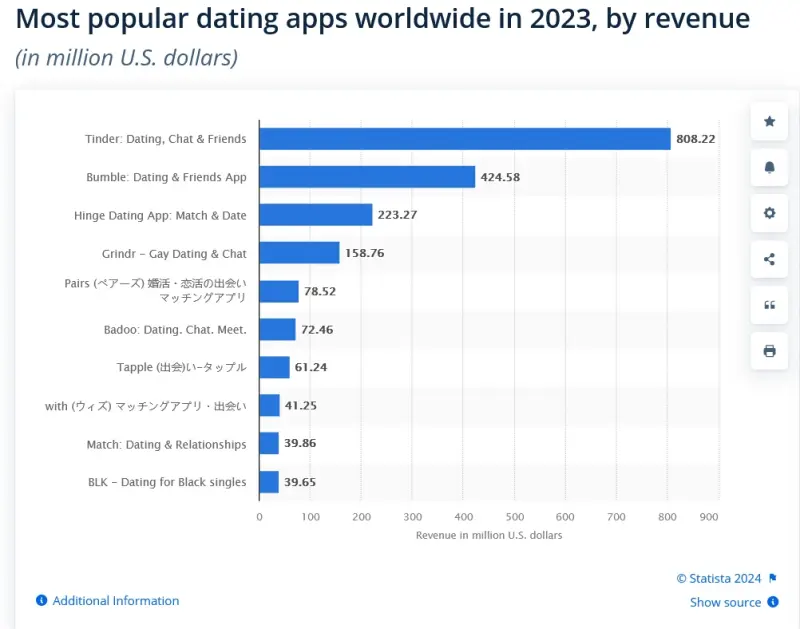
Task: Open the settings gear icon
Action: tap(768, 213)
